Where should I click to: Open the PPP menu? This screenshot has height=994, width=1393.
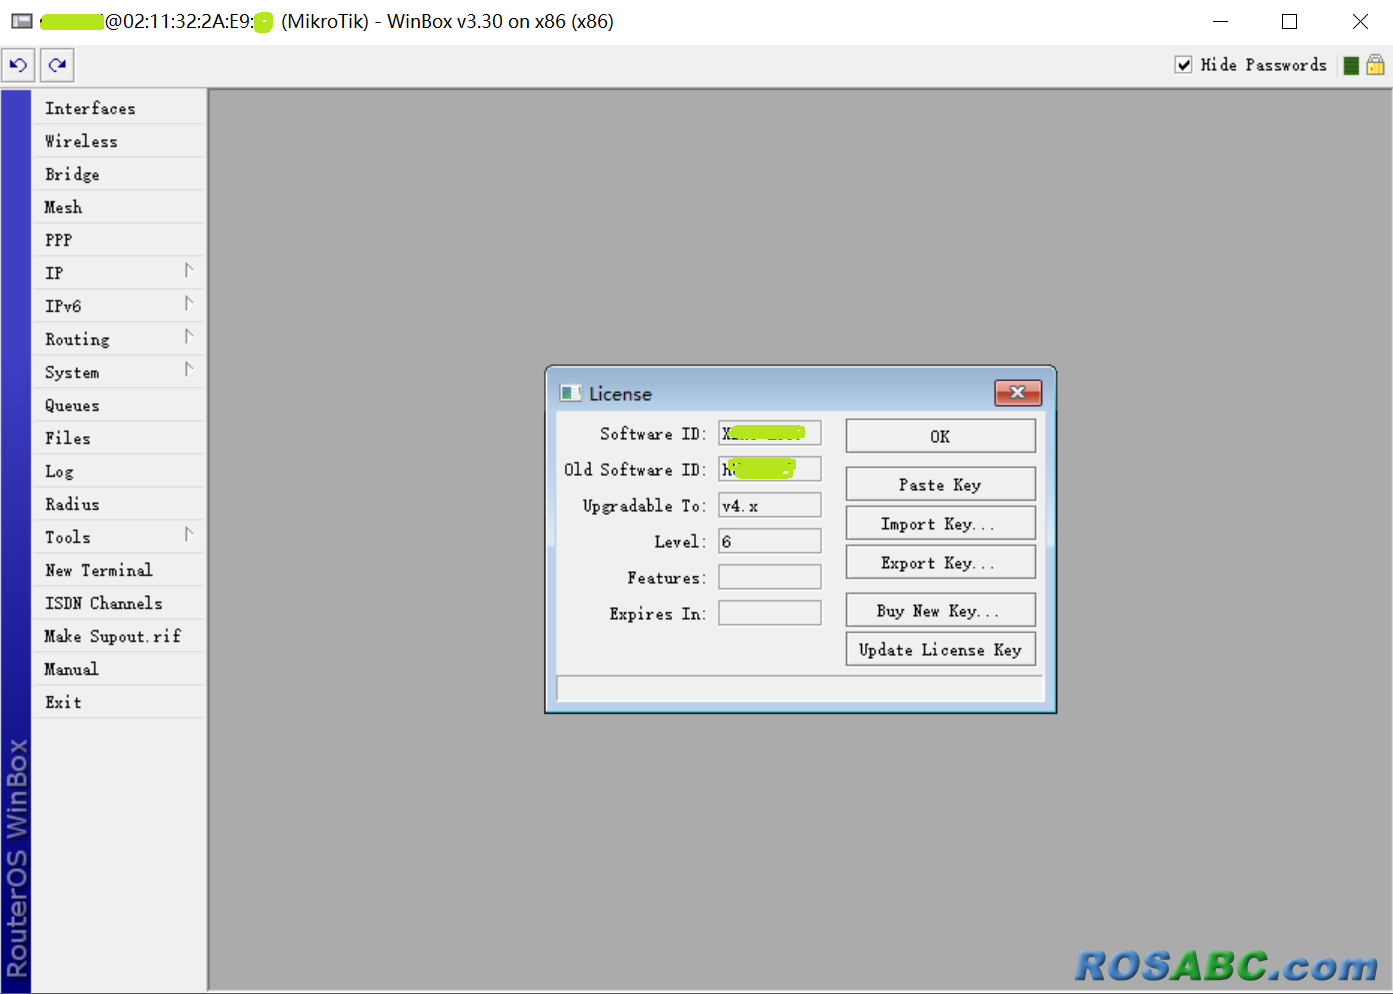pyautogui.click(x=118, y=240)
